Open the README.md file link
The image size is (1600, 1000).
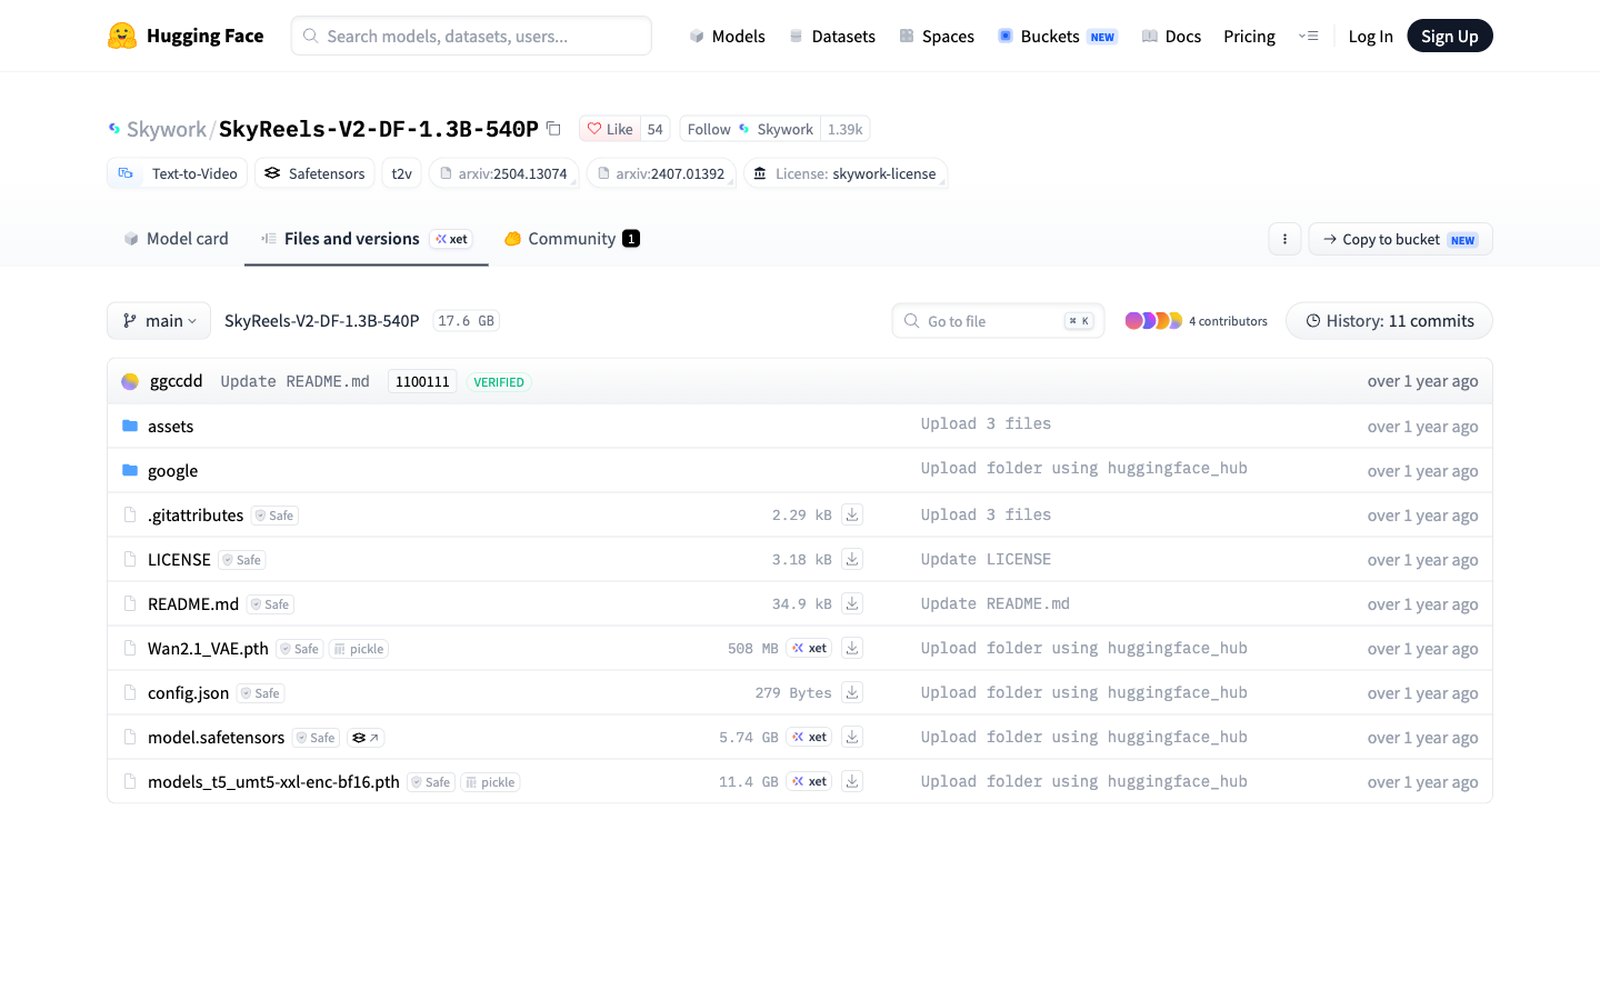(193, 604)
